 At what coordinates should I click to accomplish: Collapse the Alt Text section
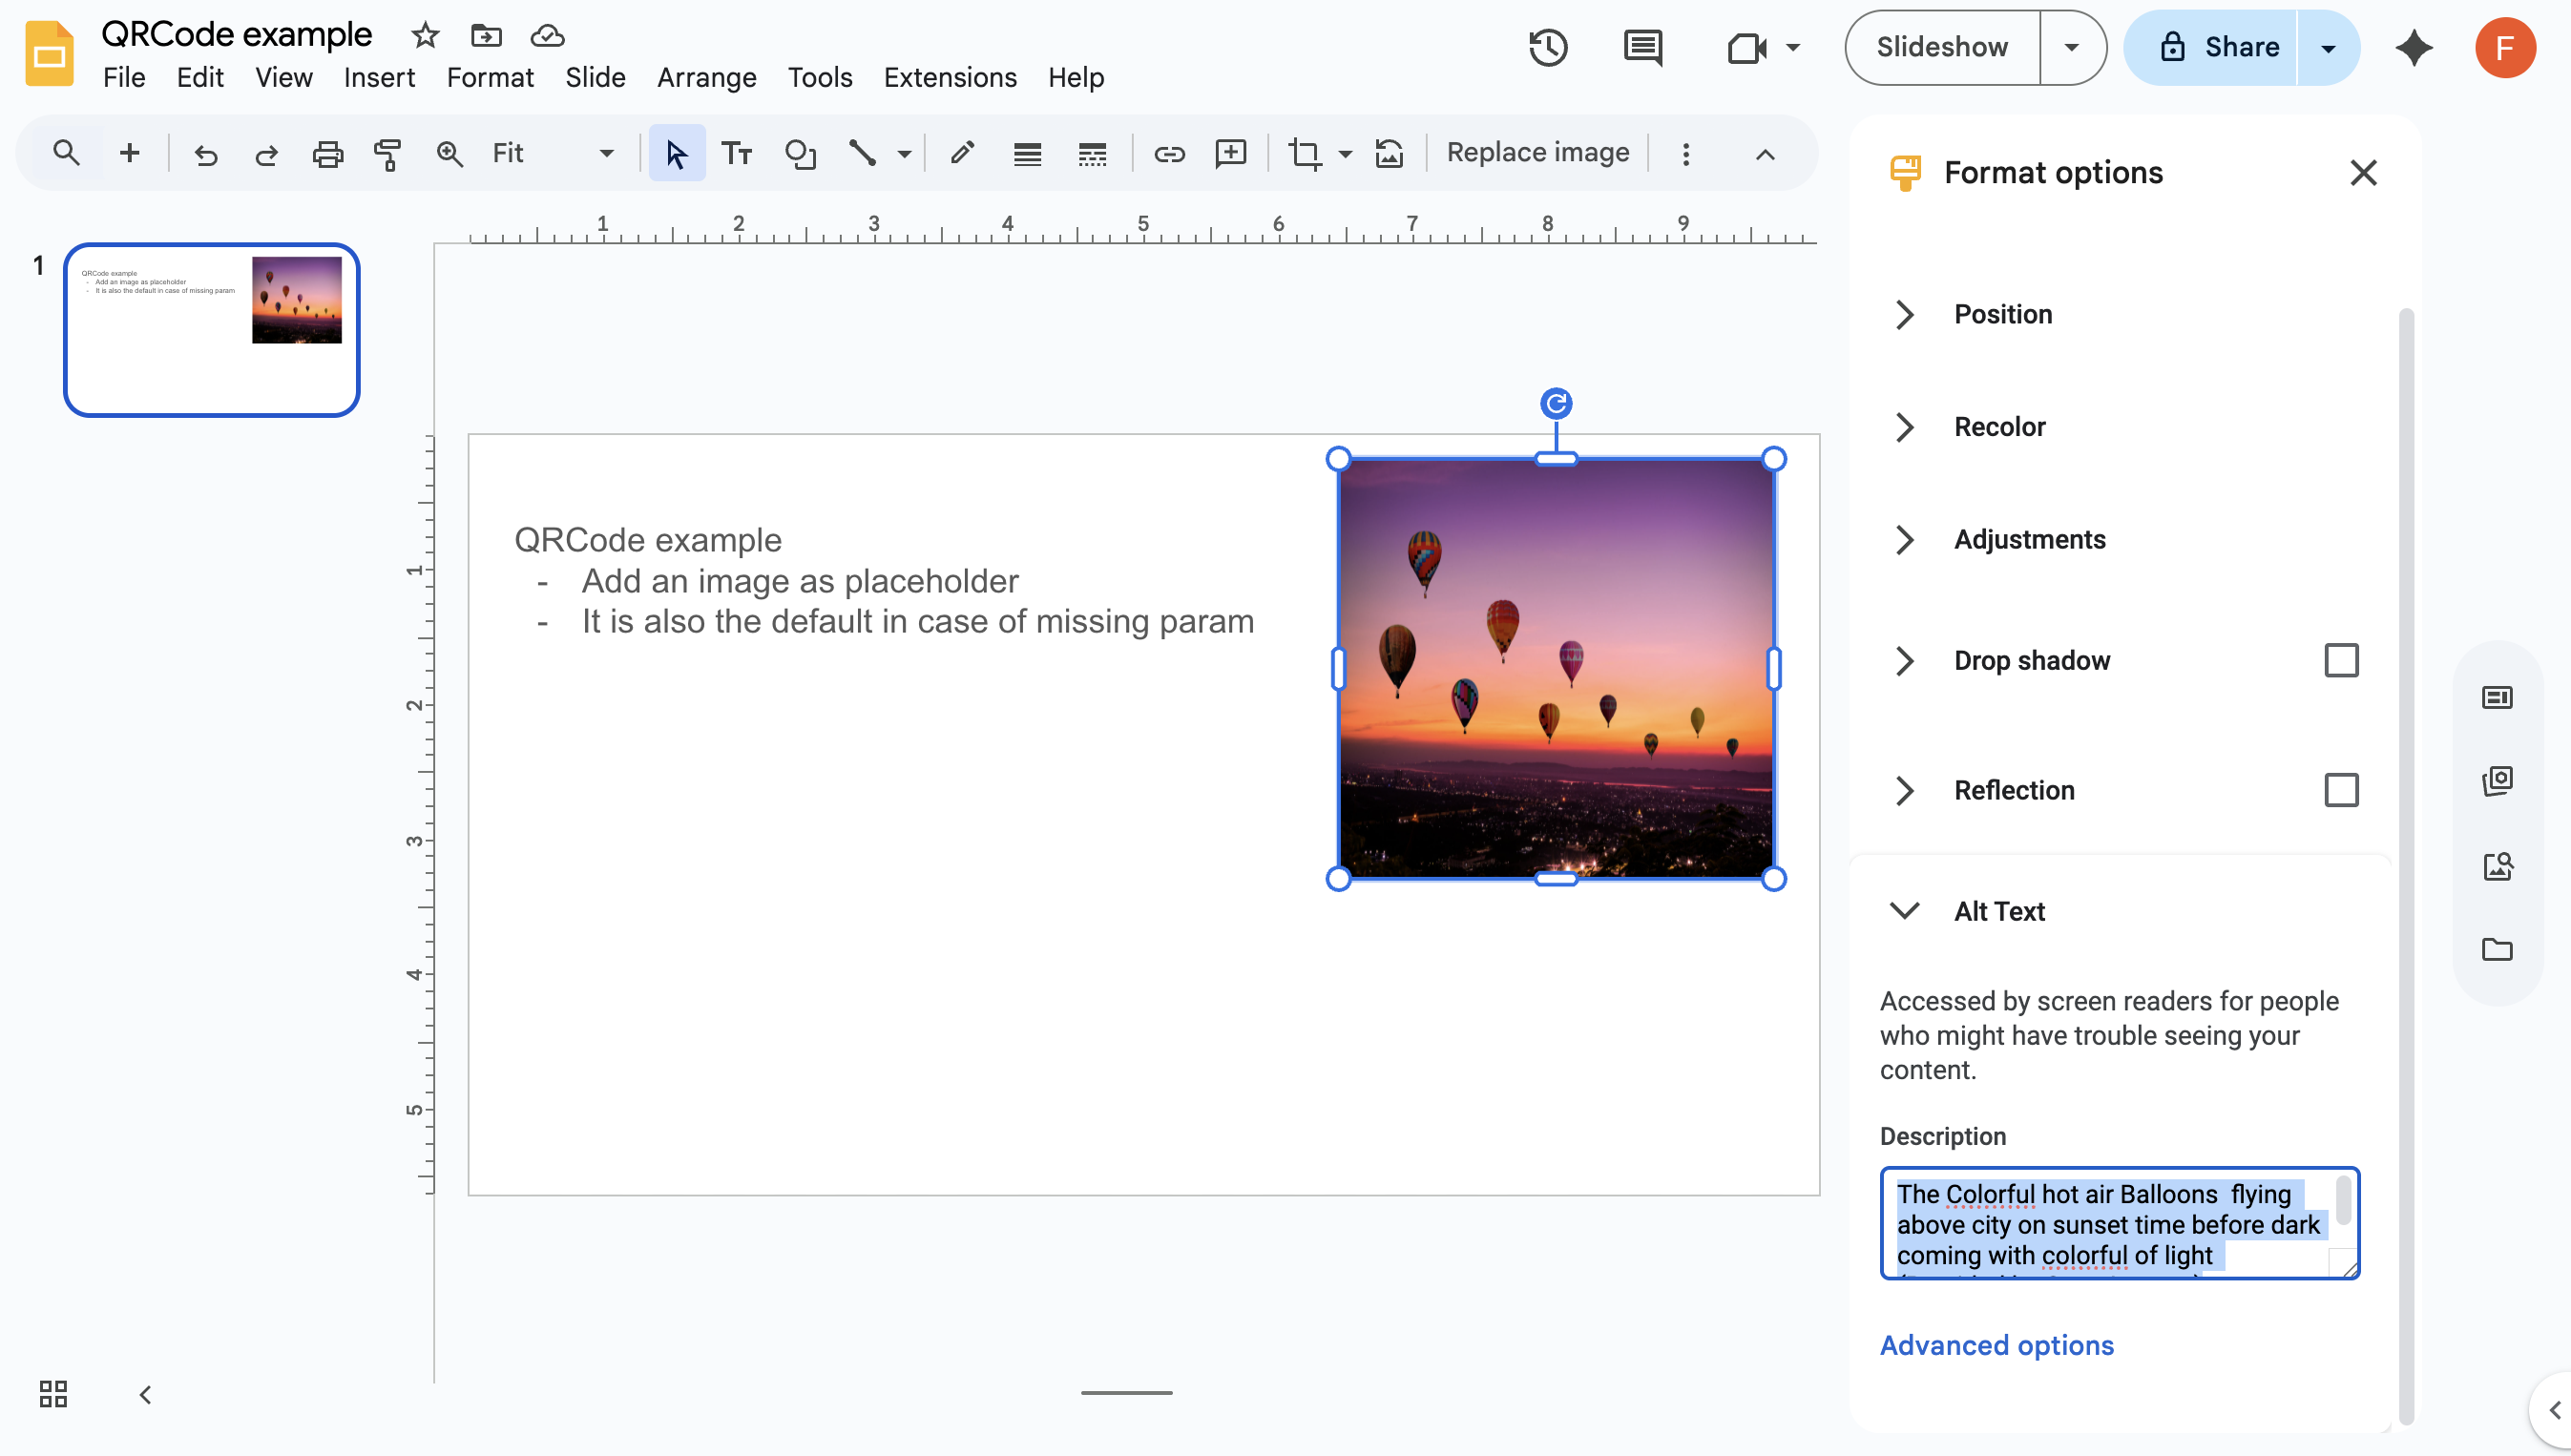(x=1905, y=911)
